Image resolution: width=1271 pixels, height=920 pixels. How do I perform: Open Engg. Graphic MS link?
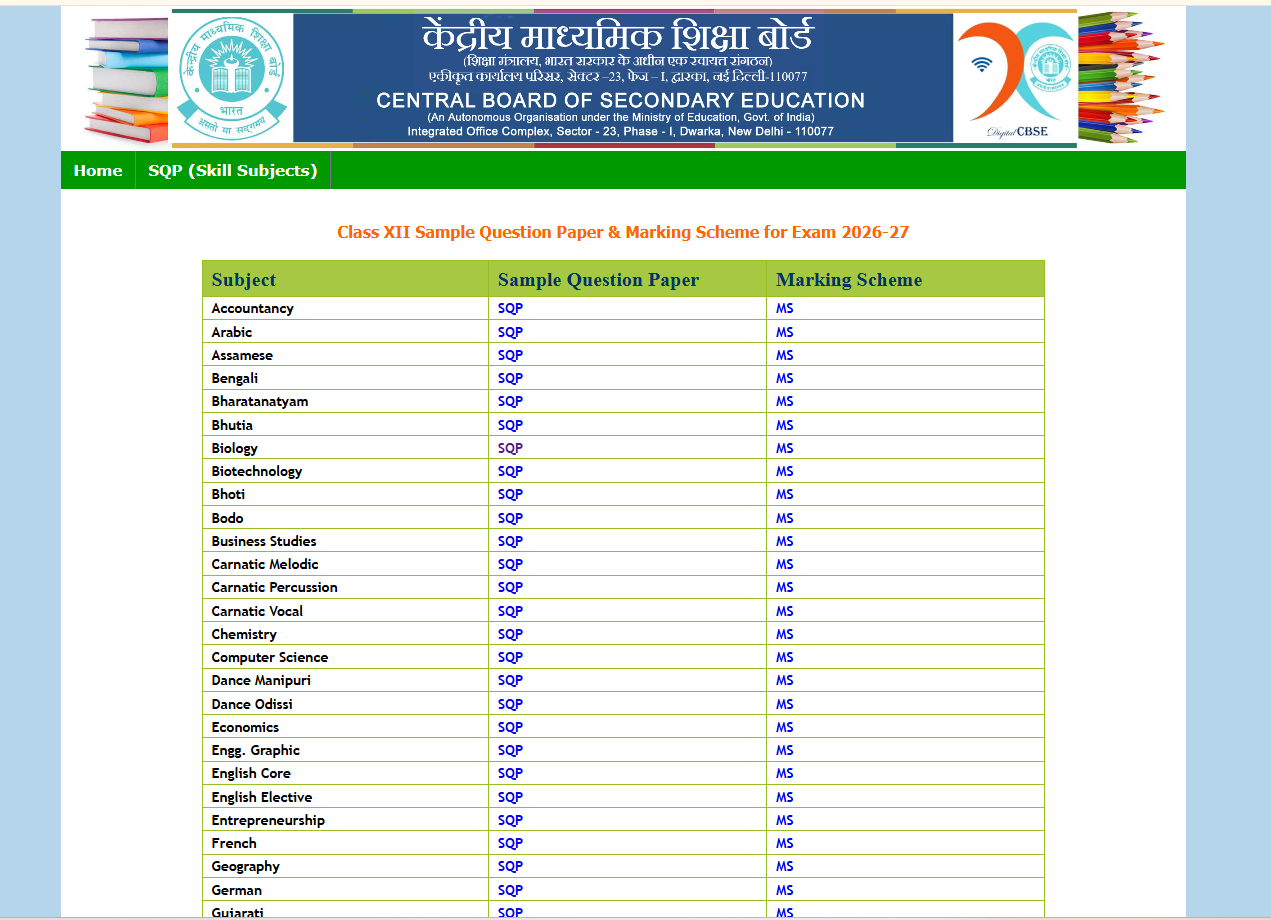tap(785, 750)
